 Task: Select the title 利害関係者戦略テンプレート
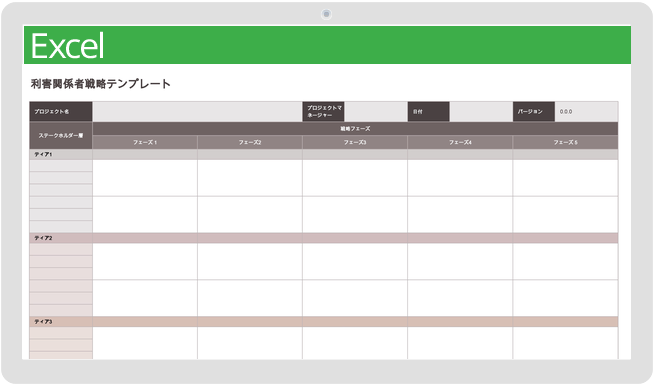tap(101, 84)
